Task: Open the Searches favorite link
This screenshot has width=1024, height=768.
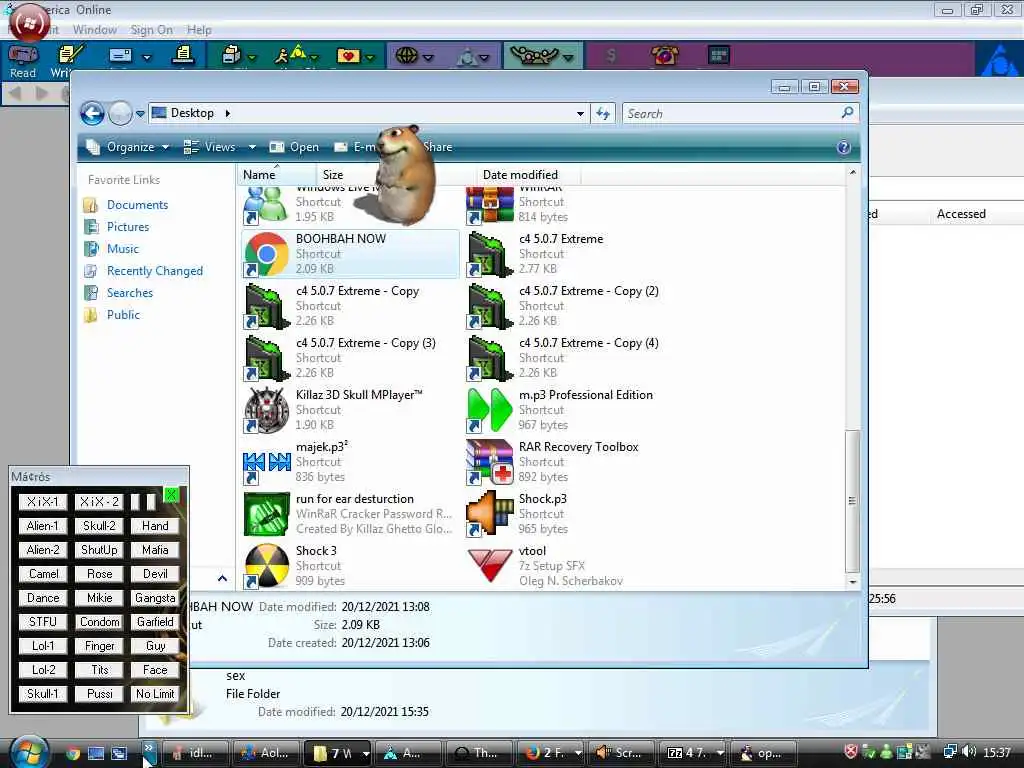Action: tap(130, 293)
